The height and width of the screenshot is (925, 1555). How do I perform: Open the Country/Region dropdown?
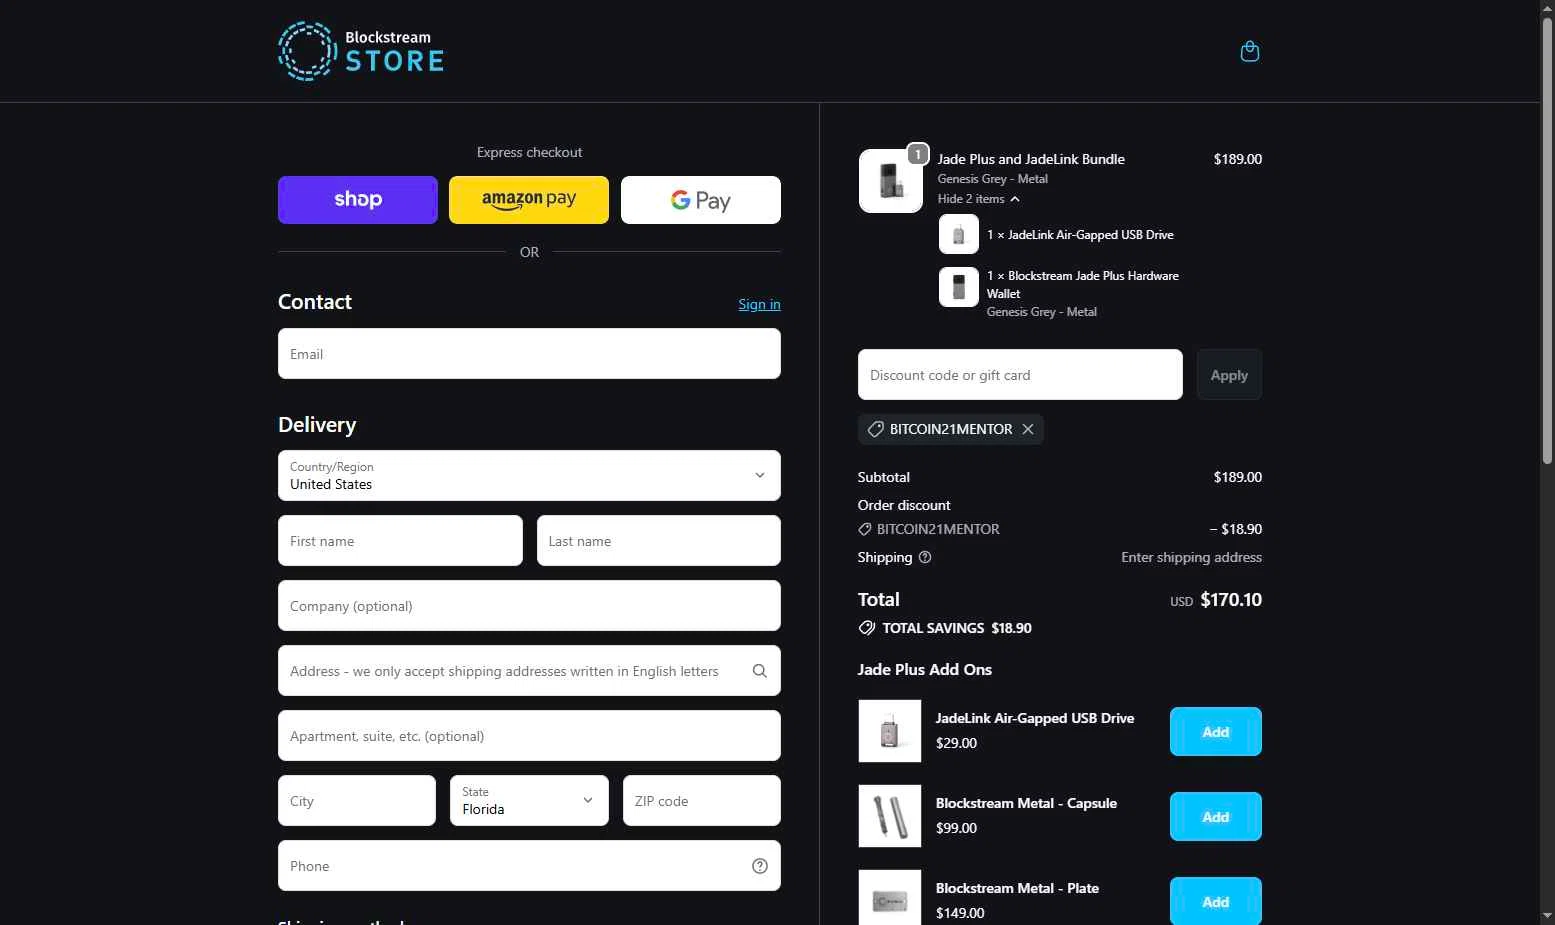pyautogui.click(x=529, y=475)
